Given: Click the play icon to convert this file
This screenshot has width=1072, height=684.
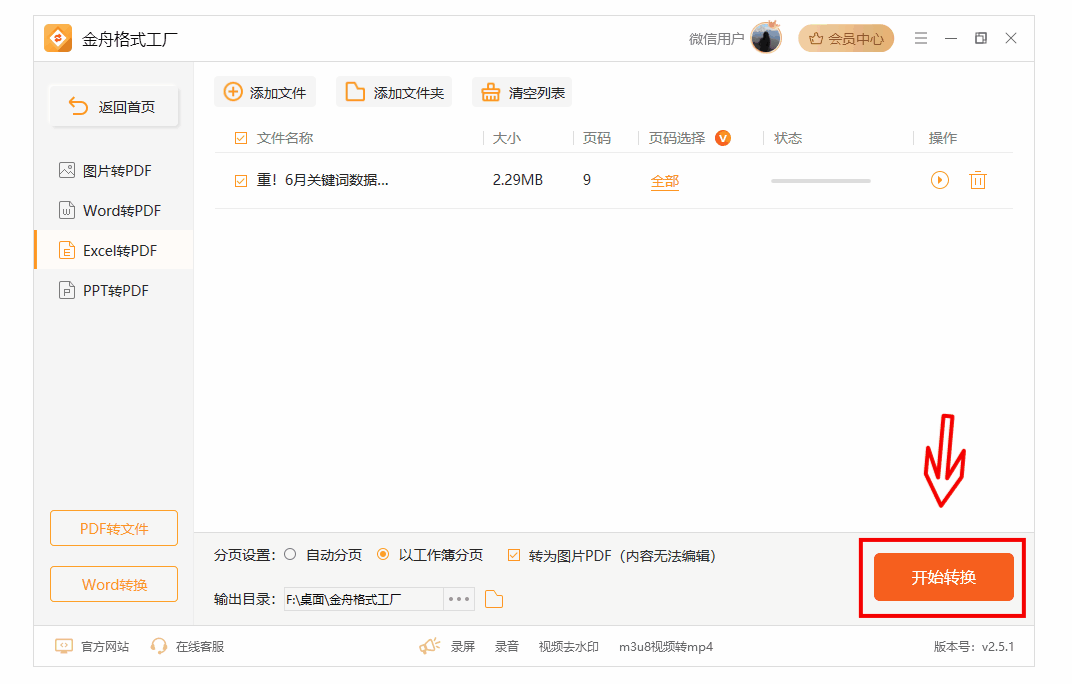Looking at the screenshot, I should 939,180.
